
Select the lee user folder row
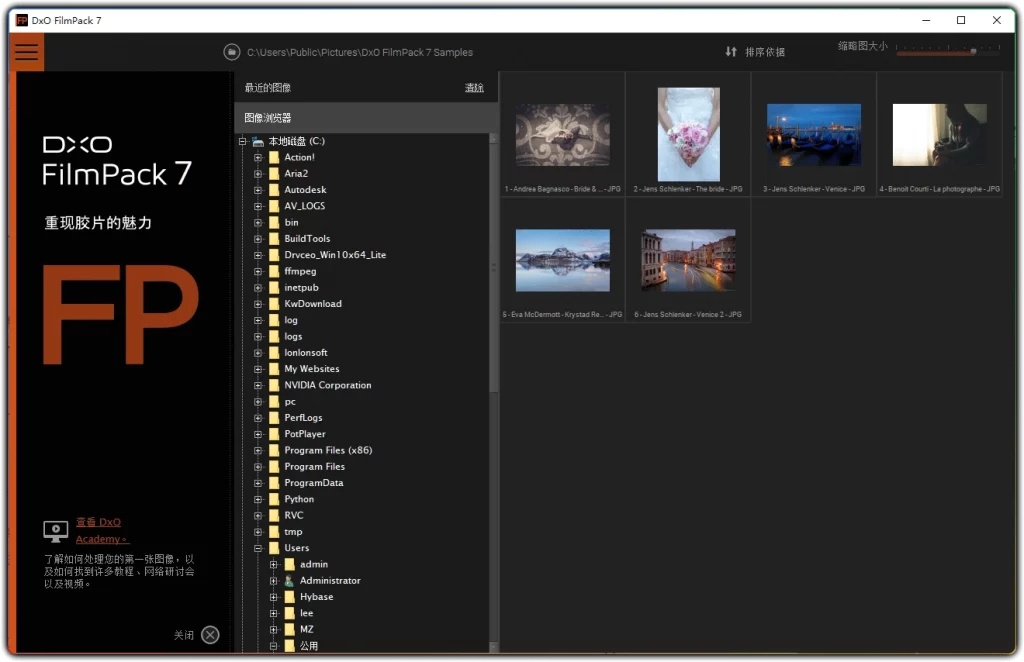point(306,613)
